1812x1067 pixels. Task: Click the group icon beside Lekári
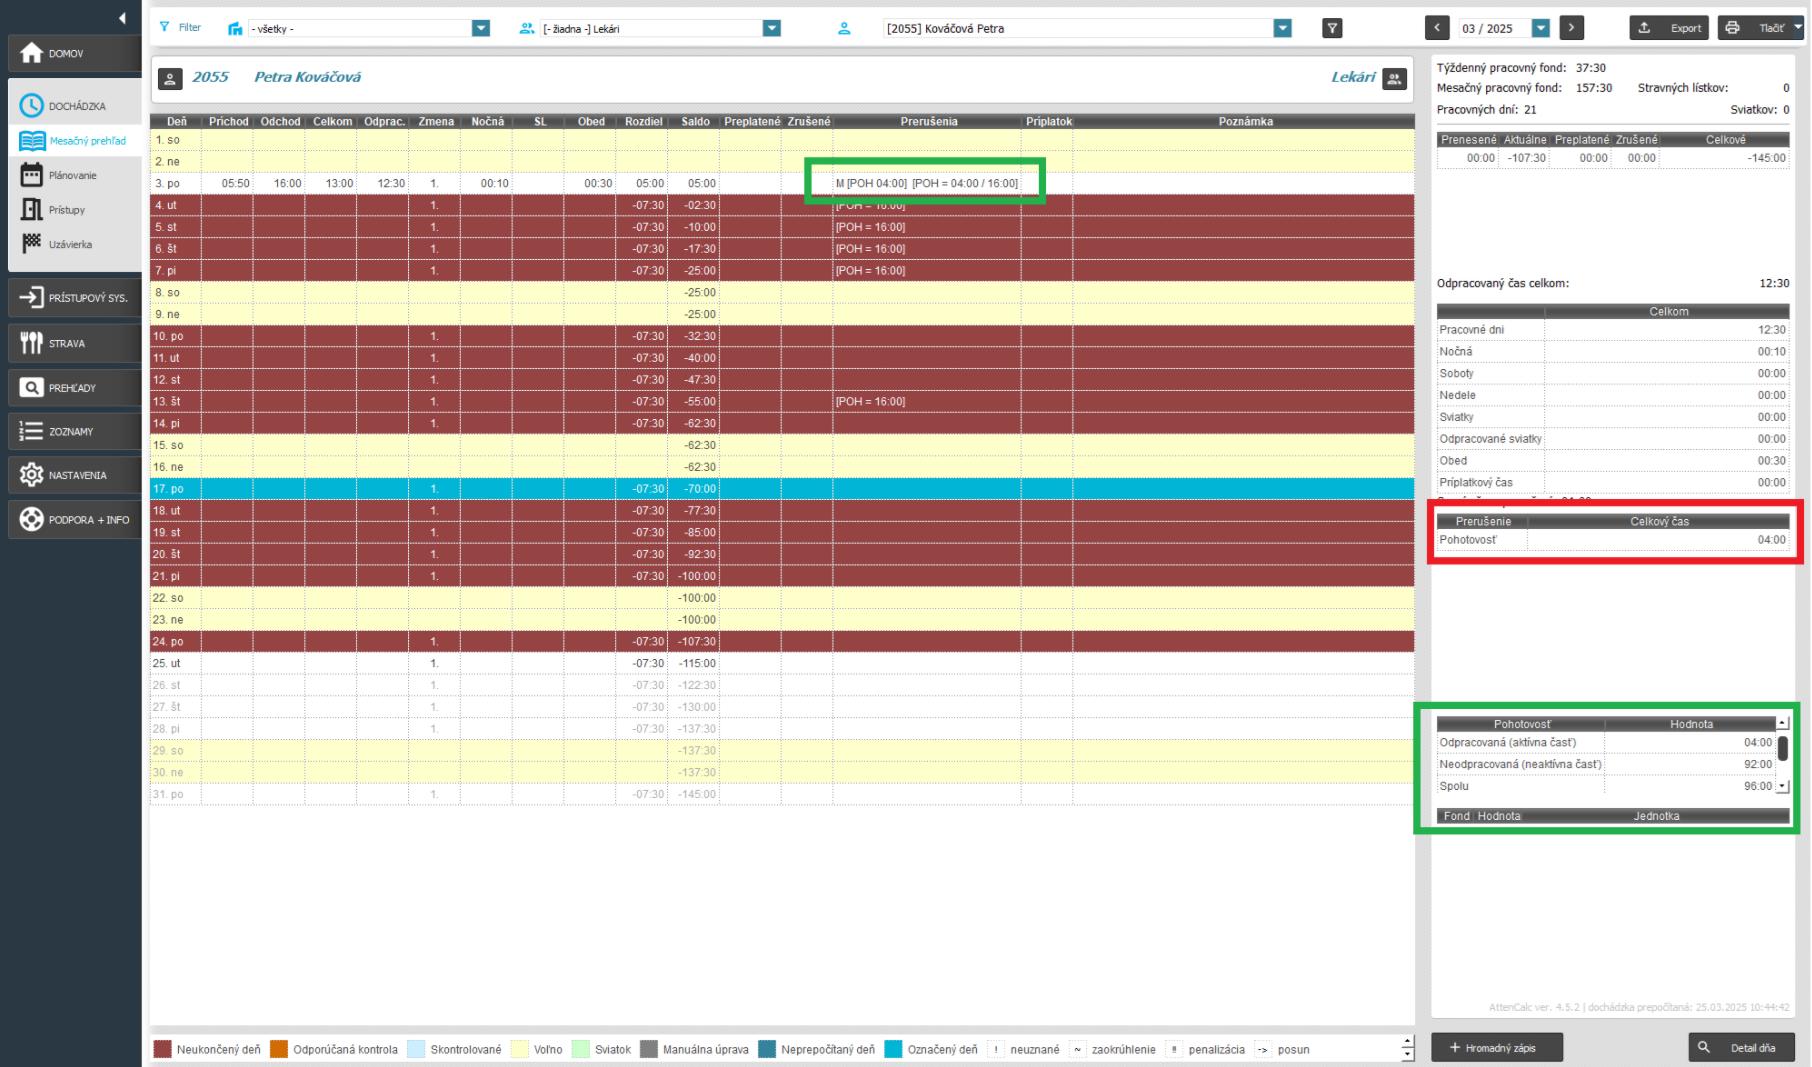click(1394, 78)
